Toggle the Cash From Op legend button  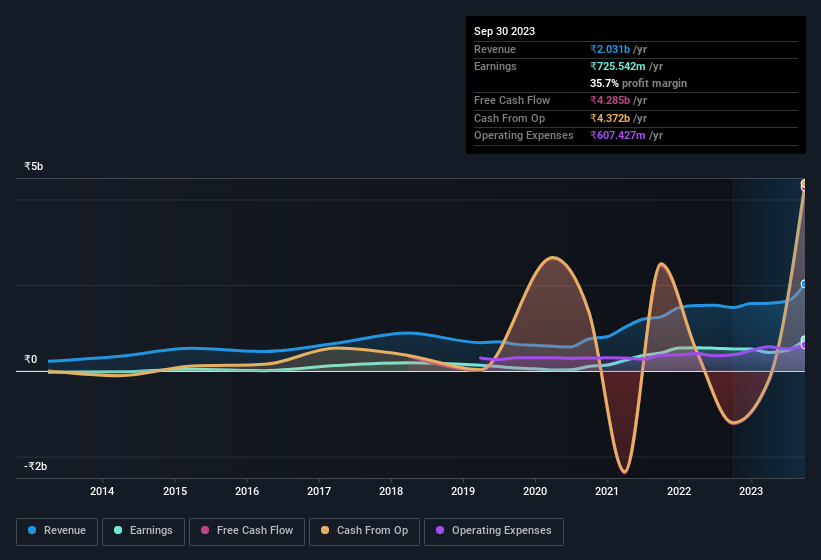364,531
